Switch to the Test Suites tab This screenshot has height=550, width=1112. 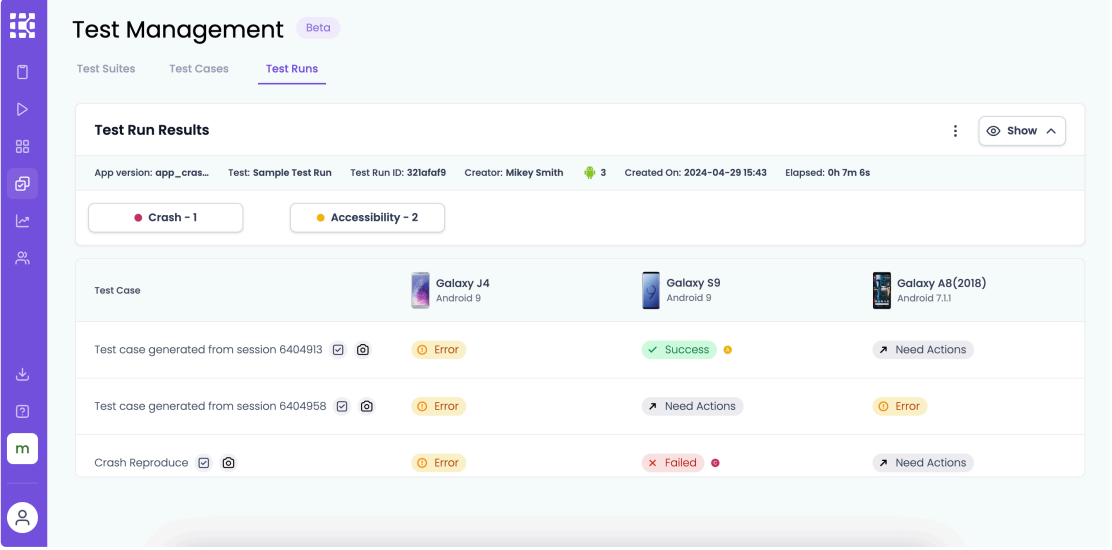(106, 69)
